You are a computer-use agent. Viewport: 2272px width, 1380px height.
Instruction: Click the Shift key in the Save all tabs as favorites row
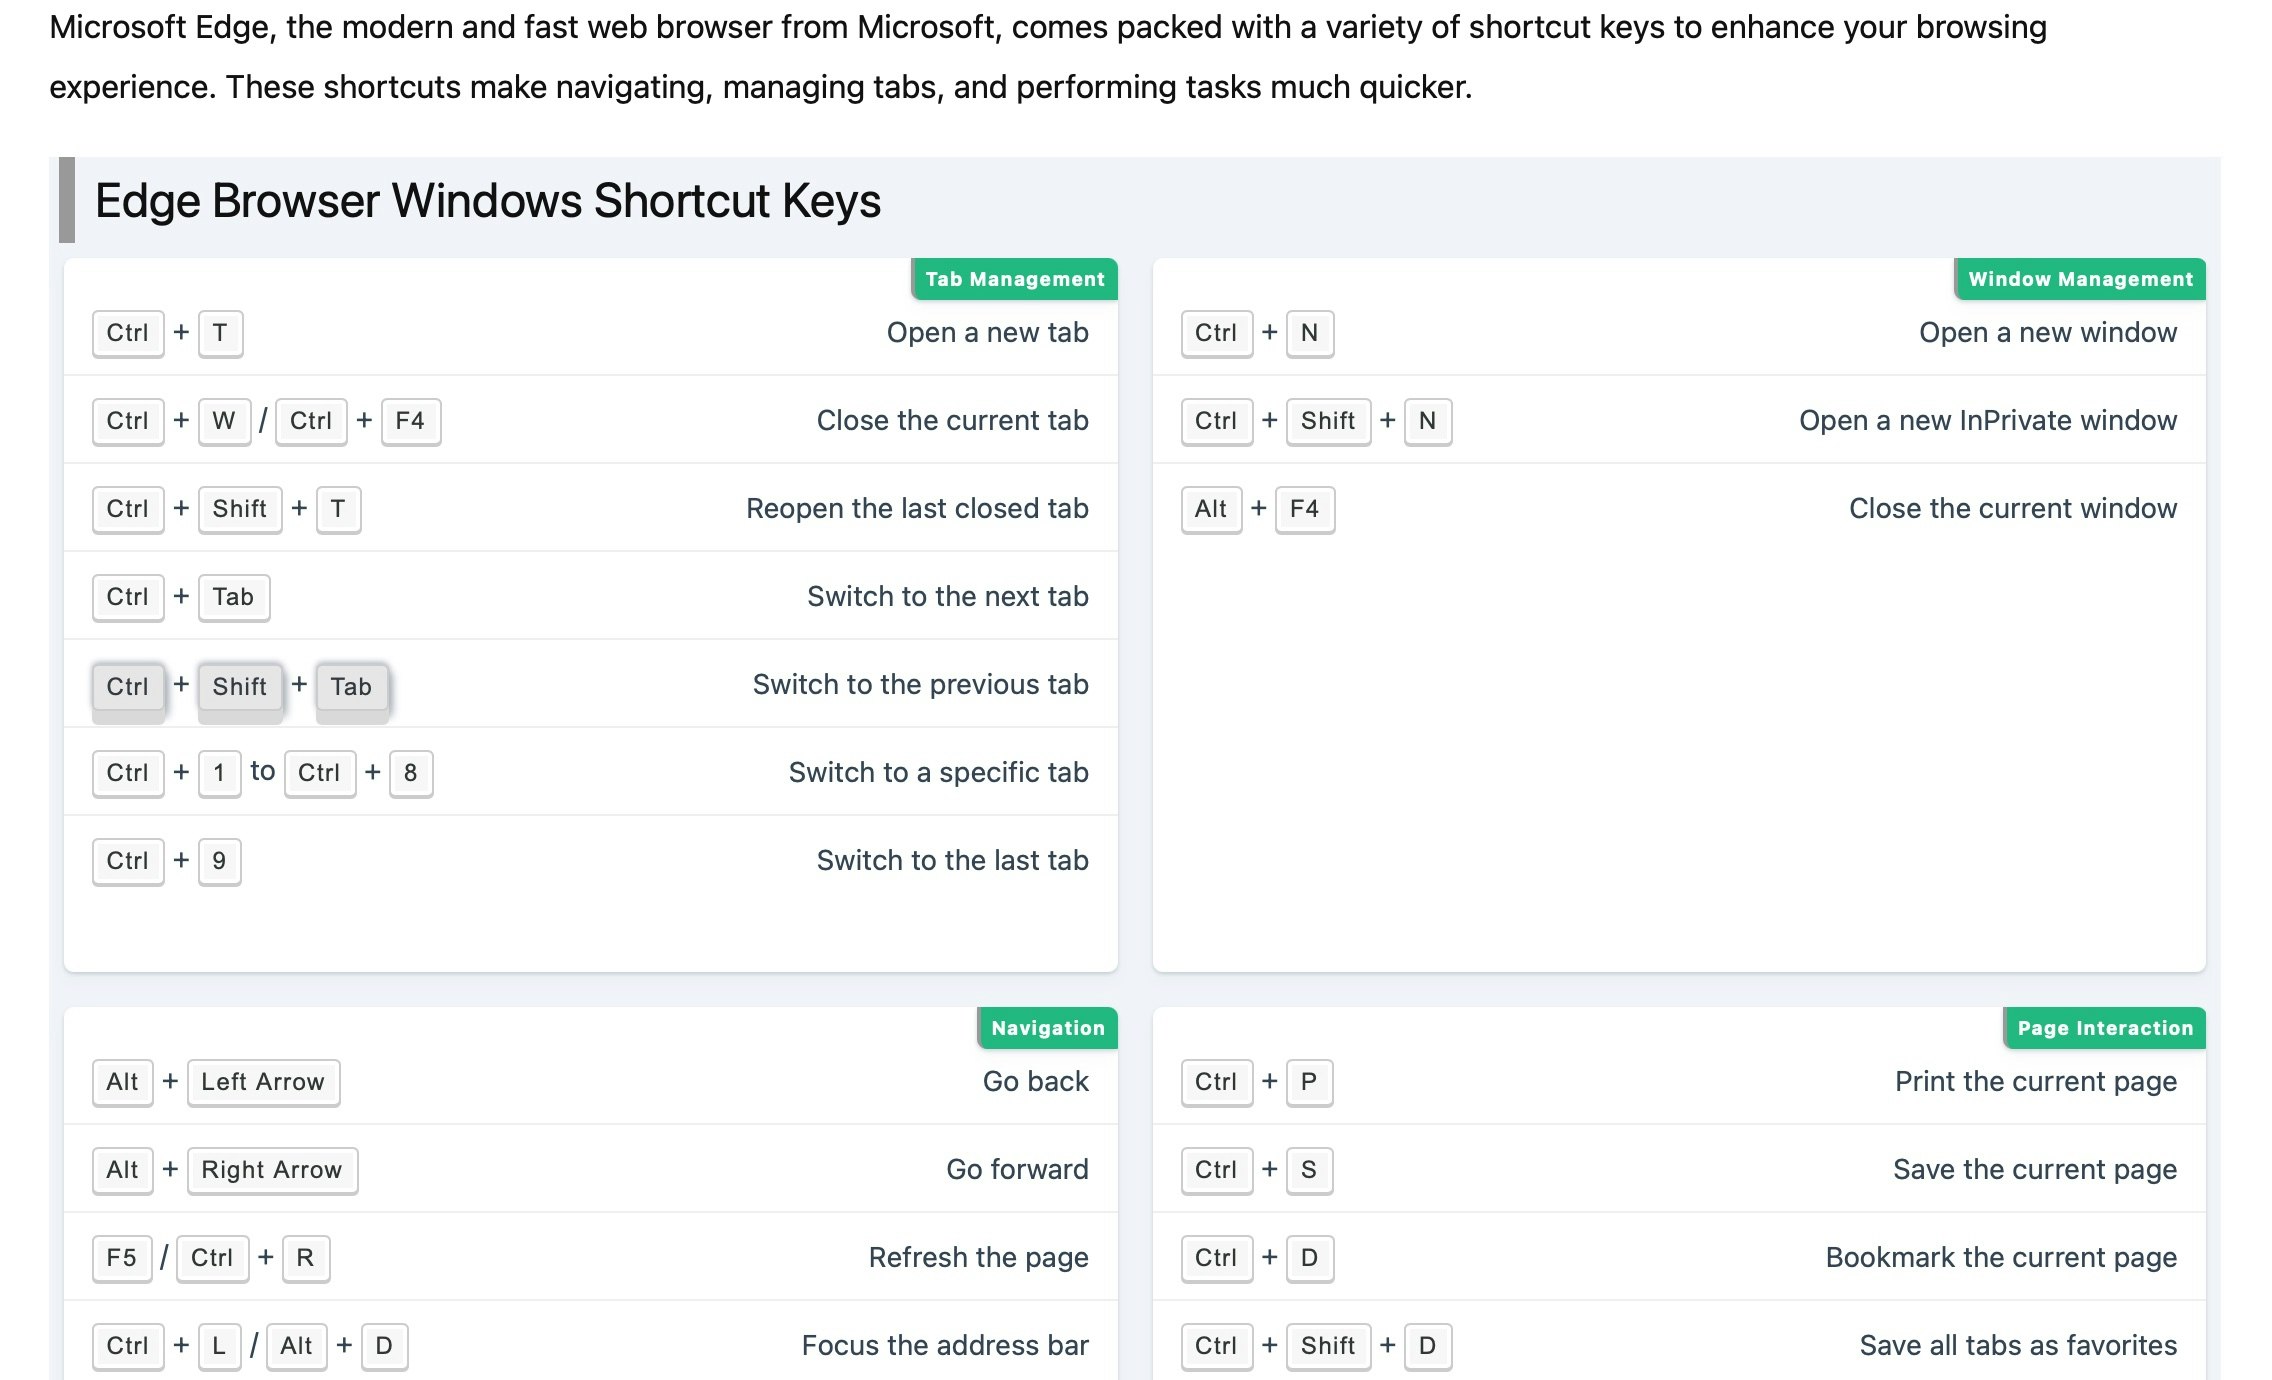point(1328,1346)
